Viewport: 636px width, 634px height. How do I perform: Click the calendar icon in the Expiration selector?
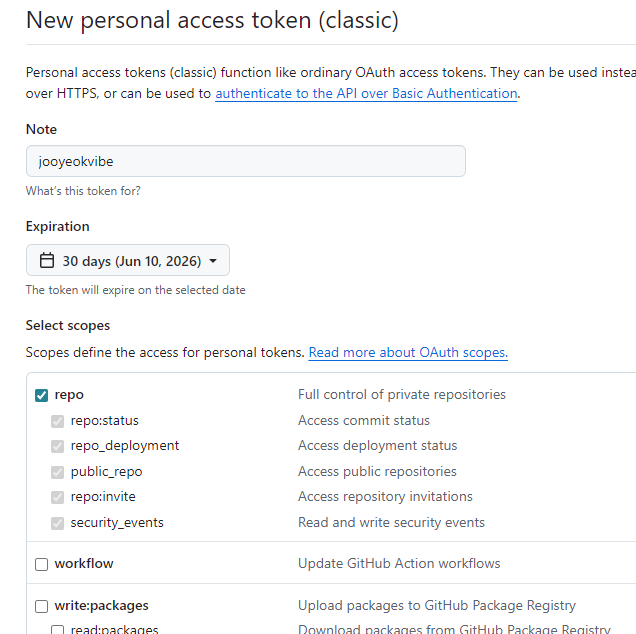pyautogui.click(x=47, y=260)
